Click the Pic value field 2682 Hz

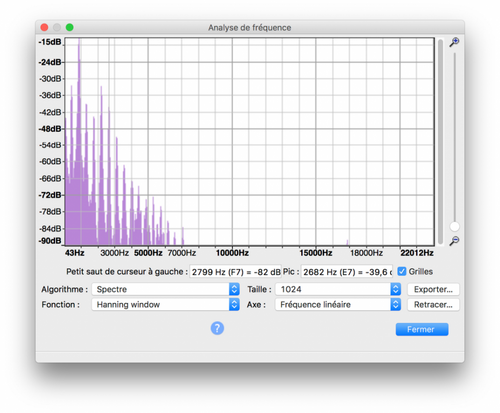347,272
